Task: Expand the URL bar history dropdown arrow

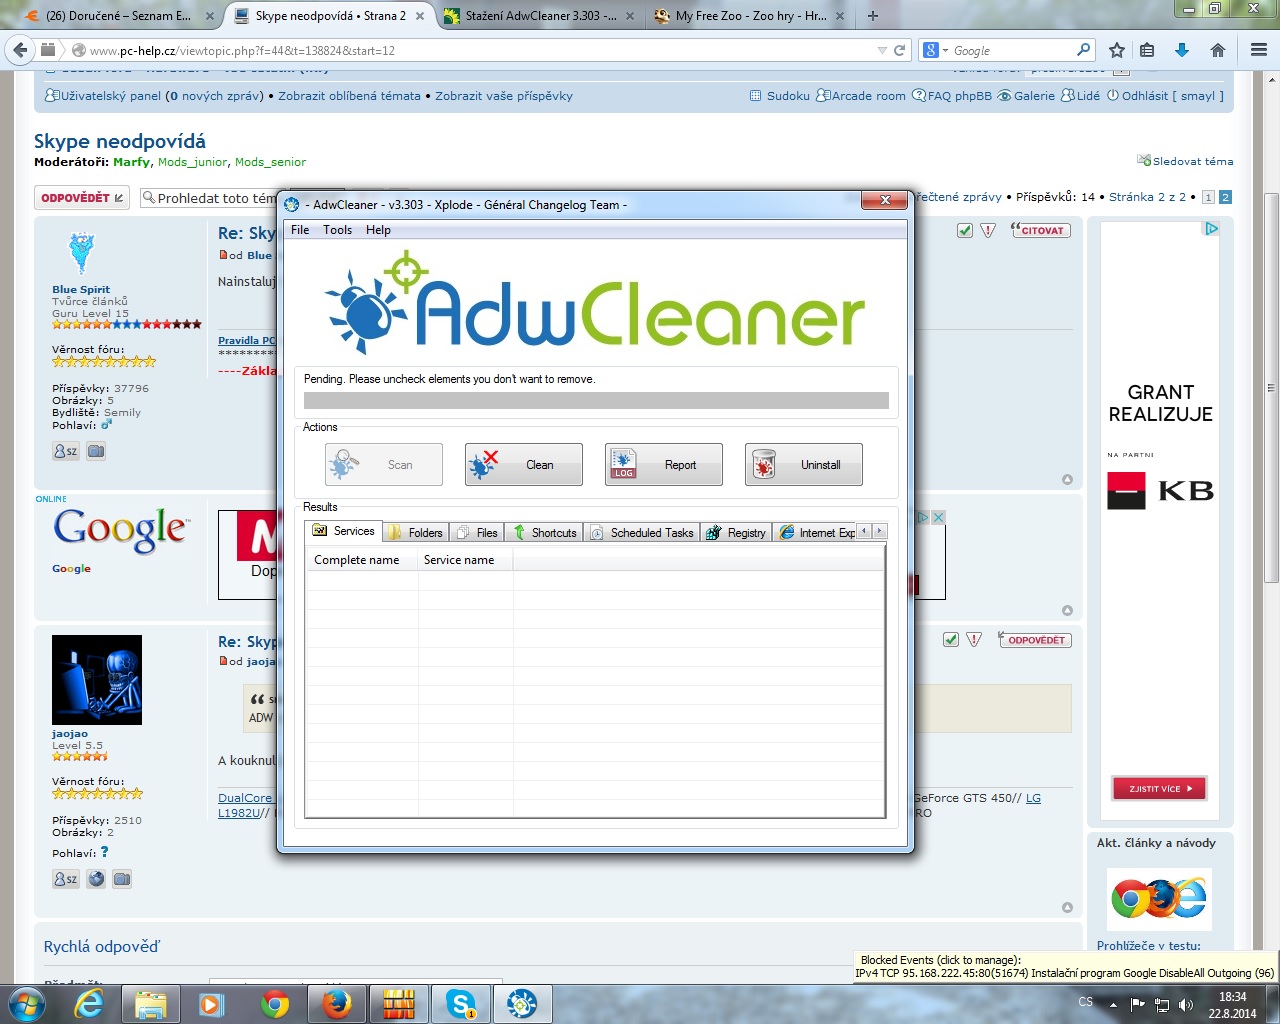Action: coord(881,50)
